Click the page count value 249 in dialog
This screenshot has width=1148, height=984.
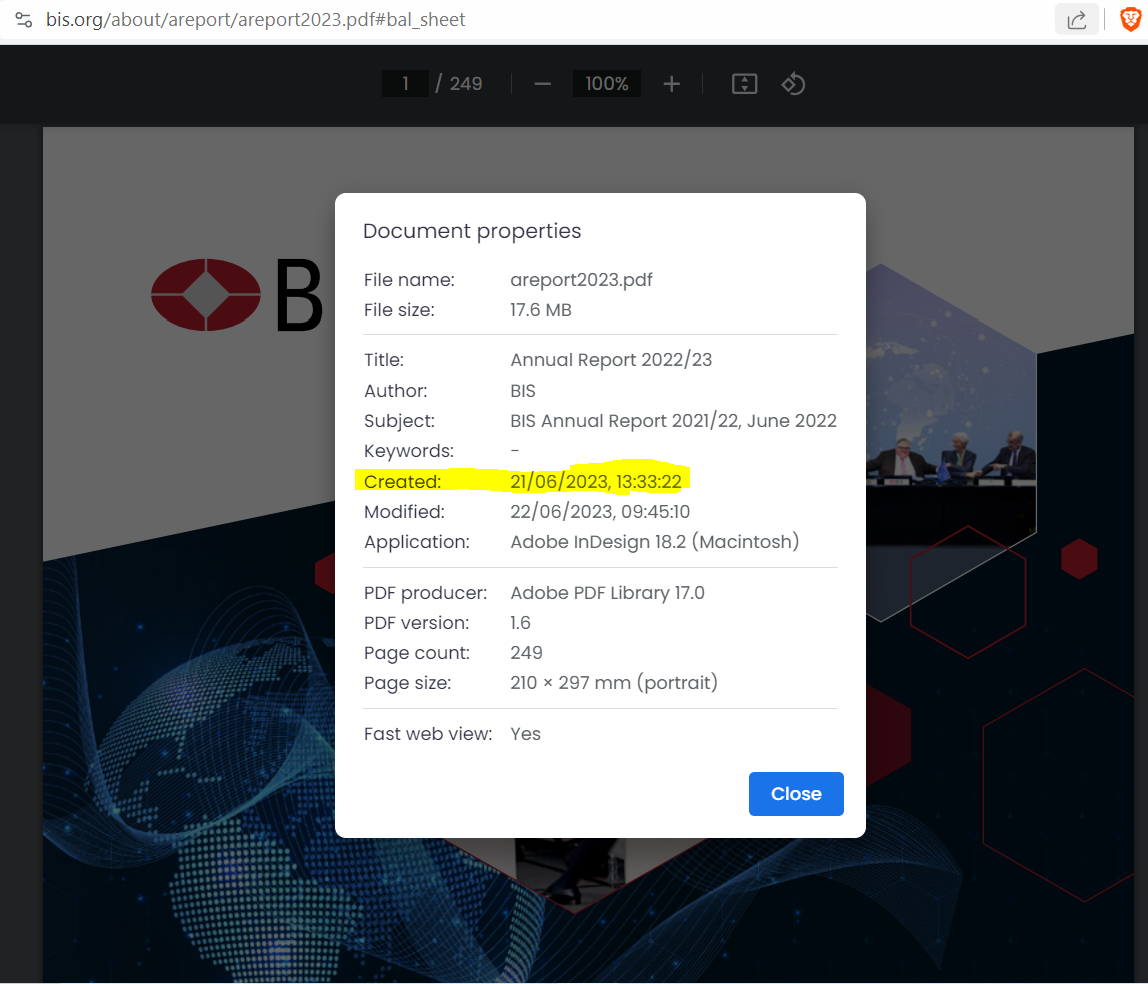click(526, 653)
